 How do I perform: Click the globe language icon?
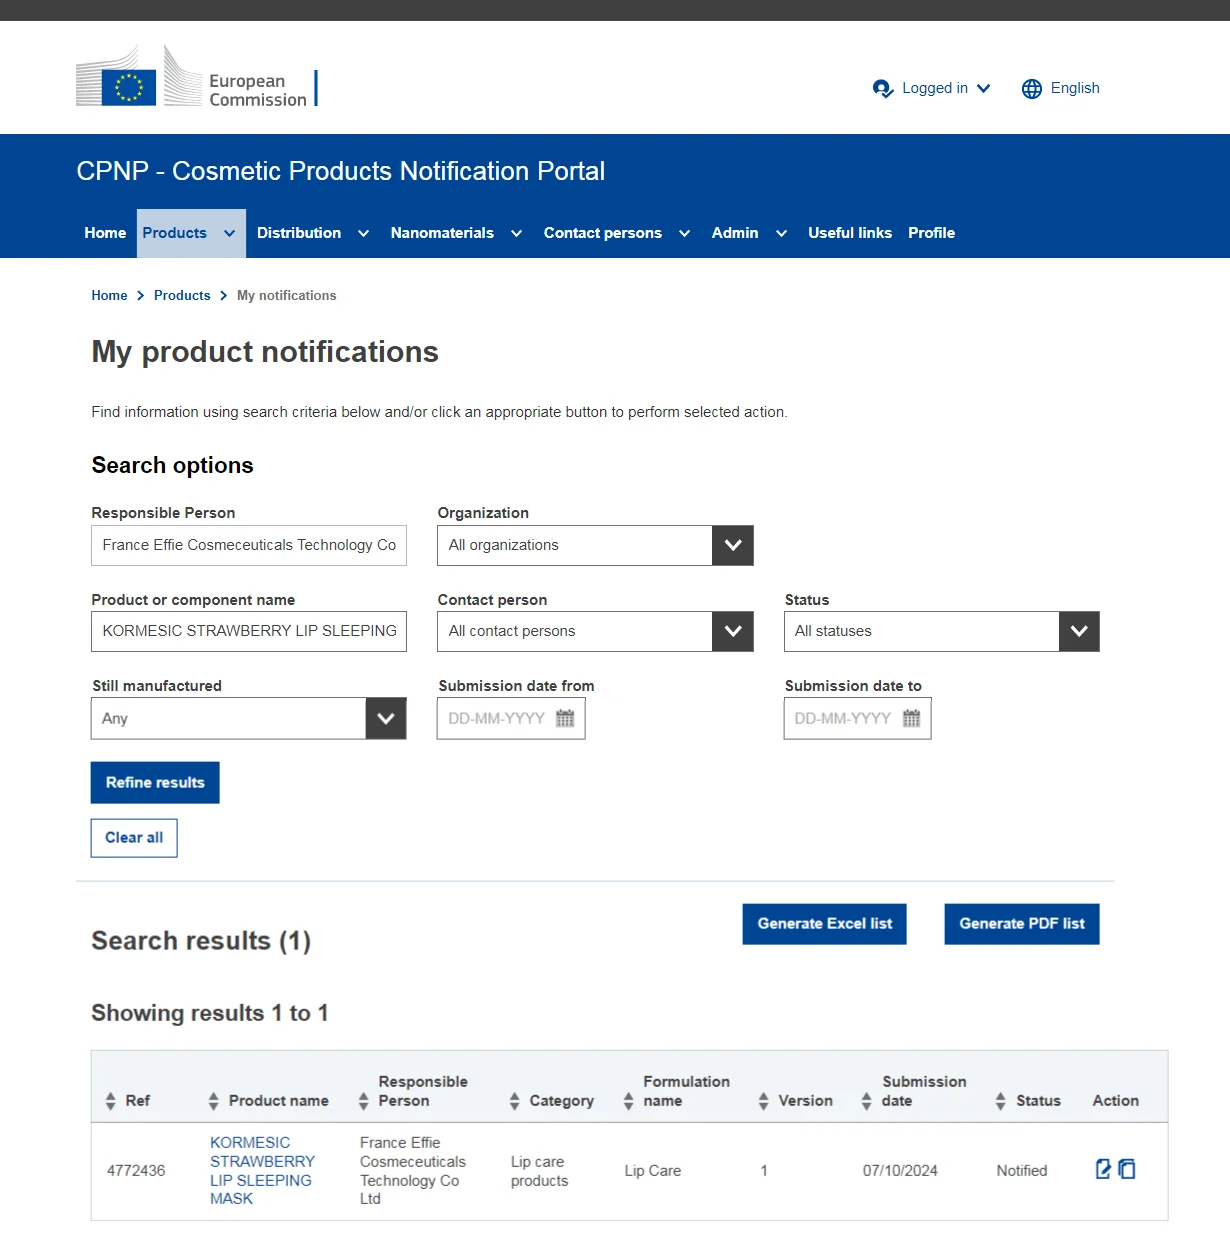coord(1032,89)
